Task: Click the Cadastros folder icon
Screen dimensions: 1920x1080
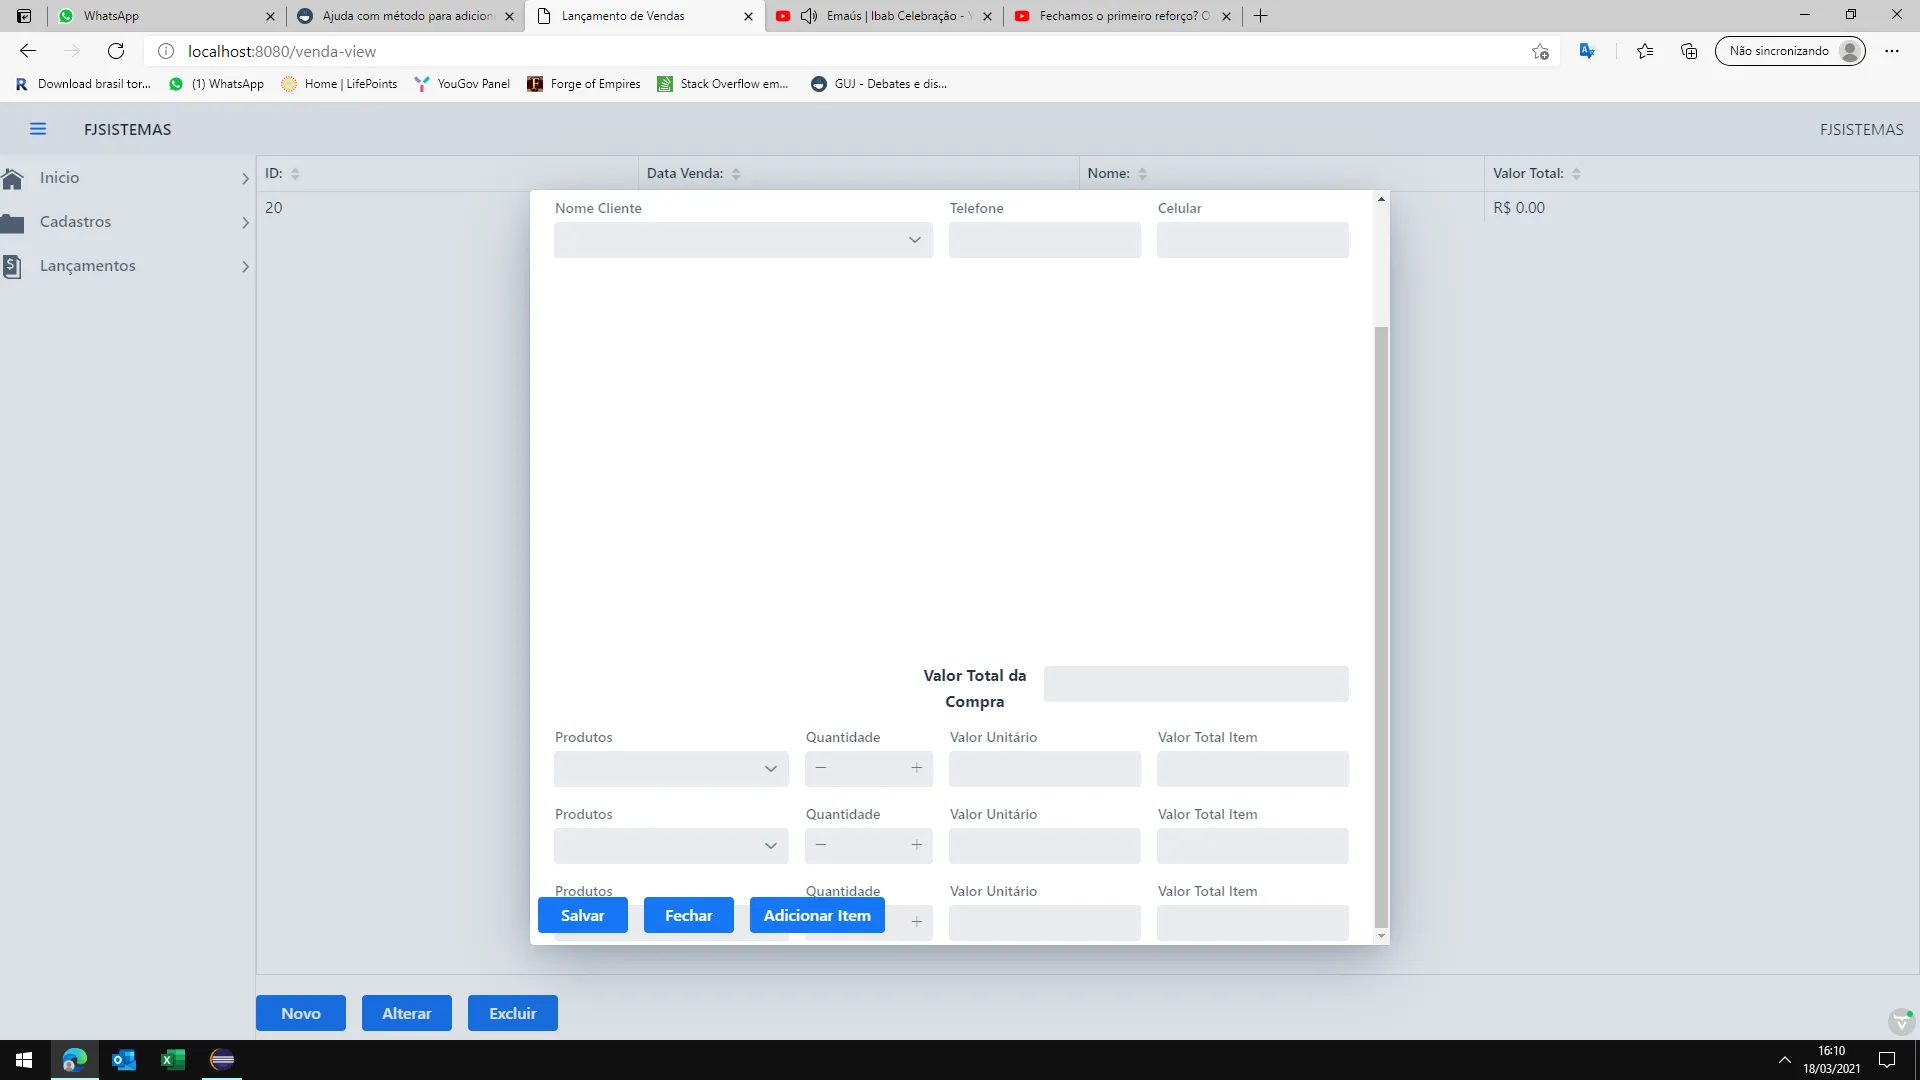Action: (x=13, y=223)
